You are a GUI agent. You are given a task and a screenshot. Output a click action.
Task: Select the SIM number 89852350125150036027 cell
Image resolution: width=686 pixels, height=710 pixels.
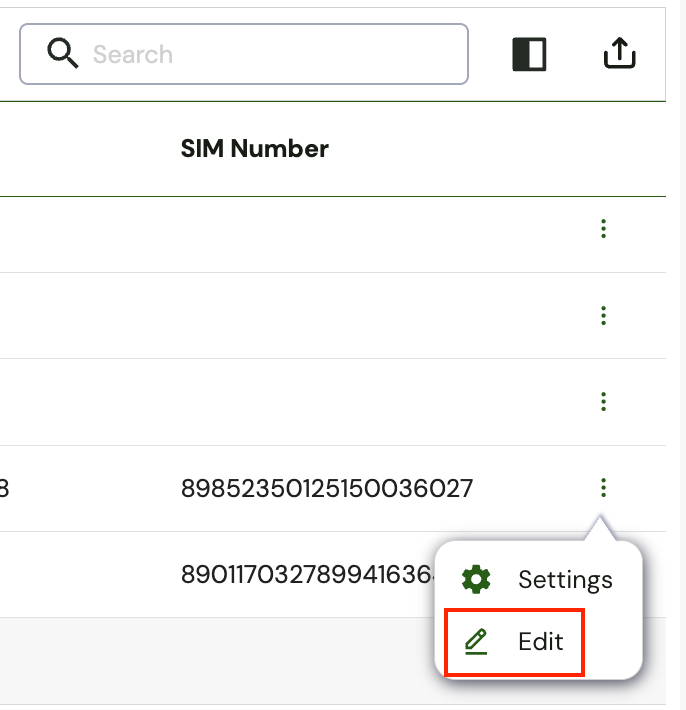[326, 489]
